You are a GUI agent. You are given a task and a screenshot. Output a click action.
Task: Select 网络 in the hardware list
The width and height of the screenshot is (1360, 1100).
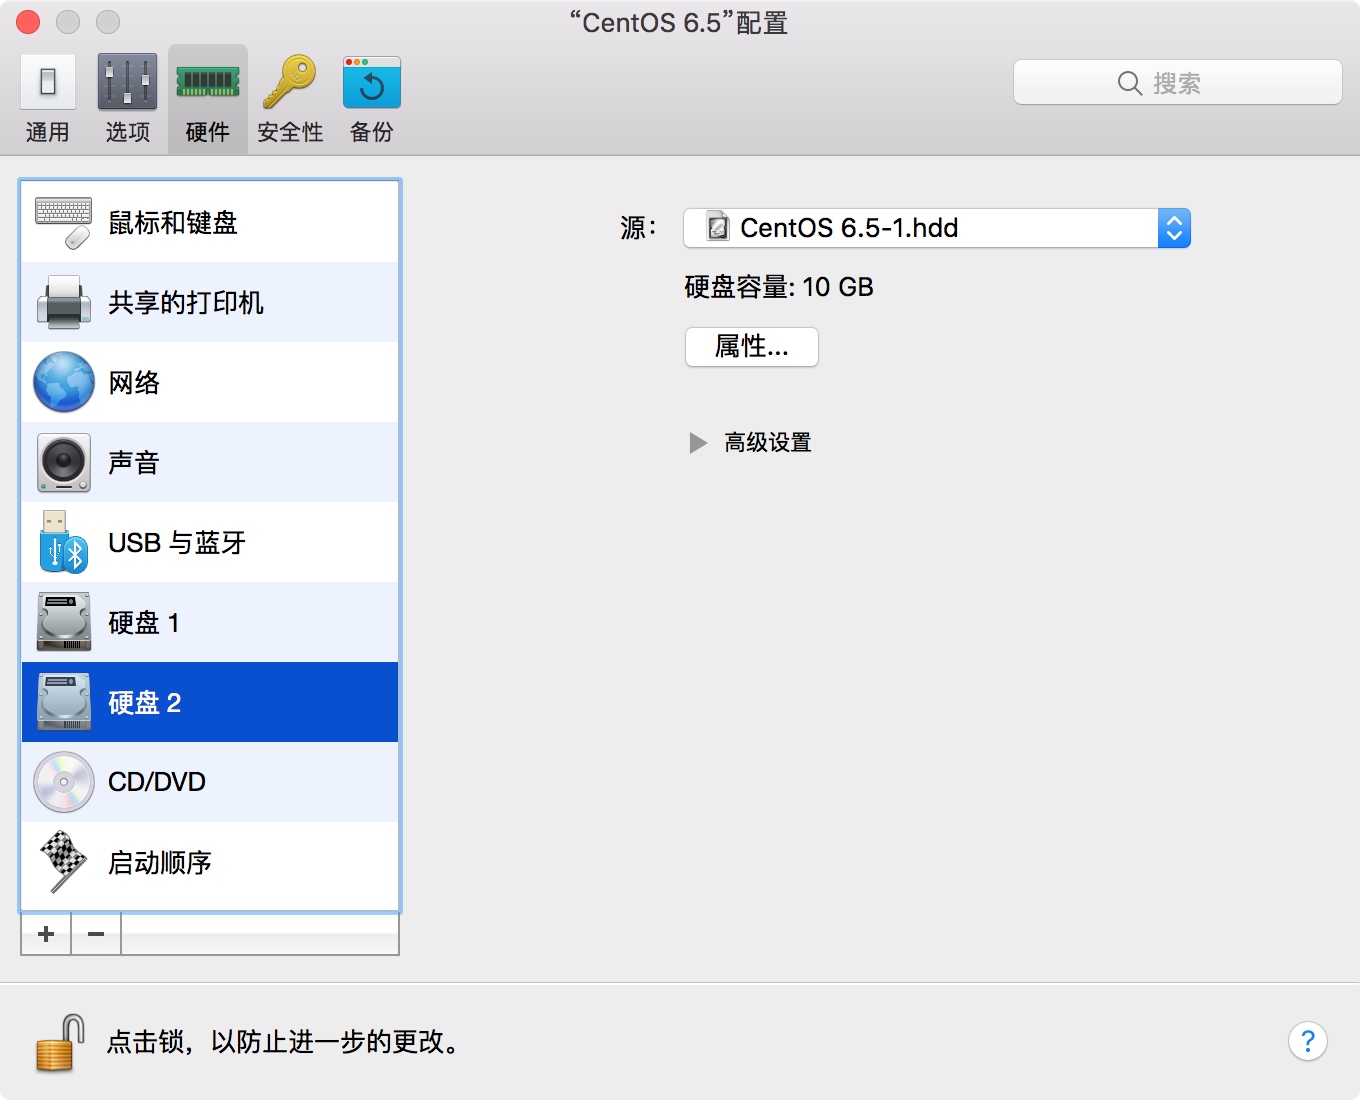coord(210,382)
